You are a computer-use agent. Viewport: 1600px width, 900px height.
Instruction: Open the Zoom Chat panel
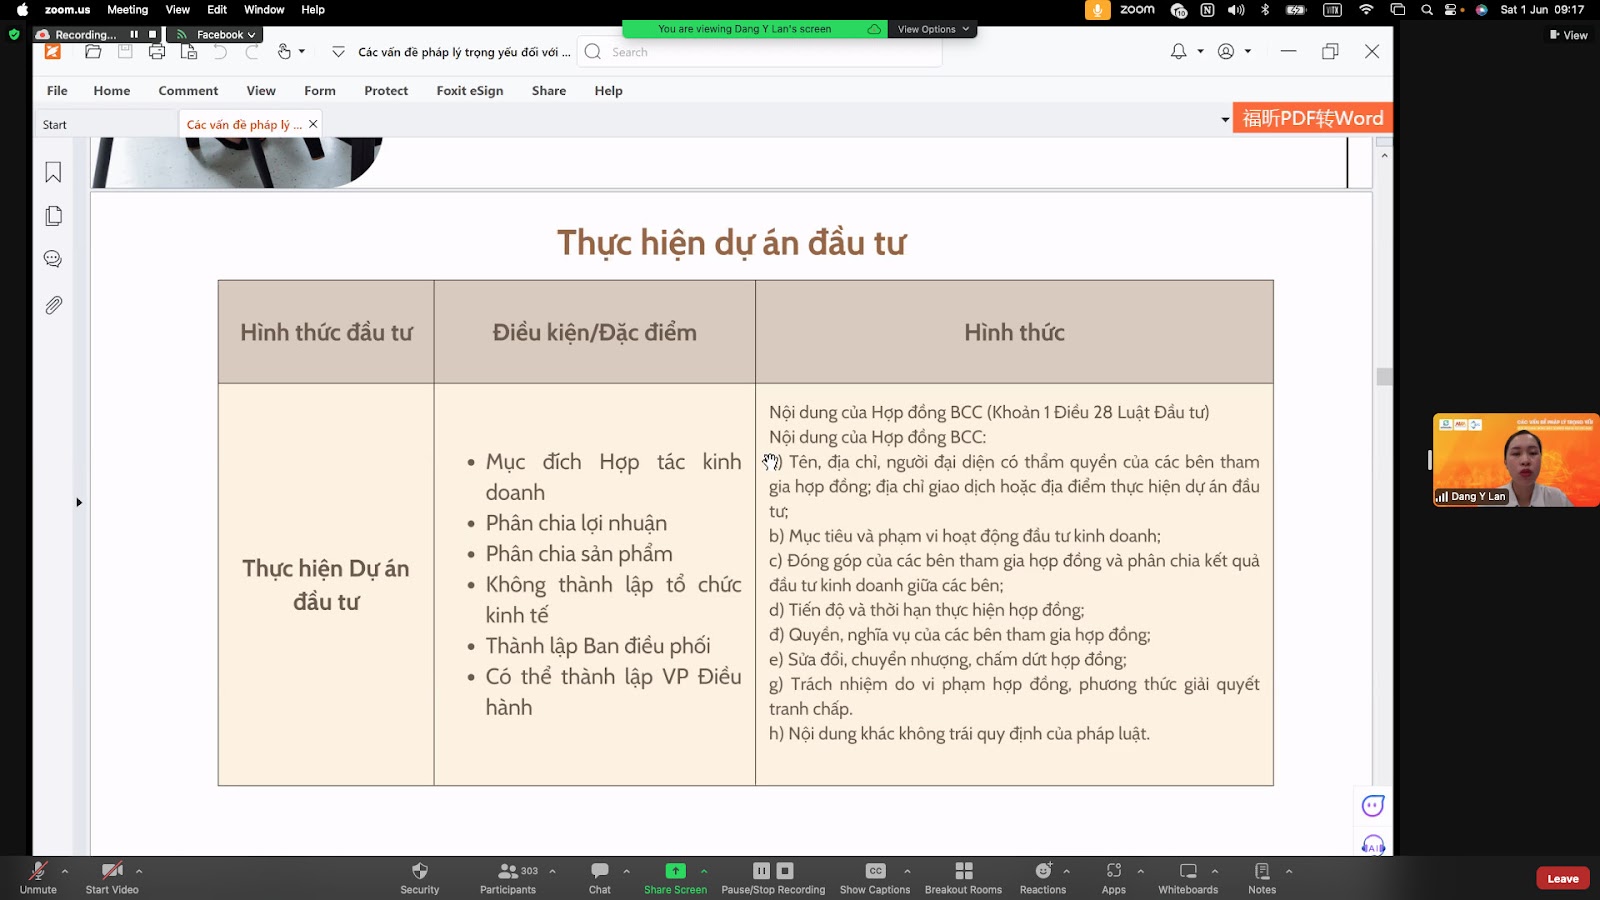click(600, 877)
